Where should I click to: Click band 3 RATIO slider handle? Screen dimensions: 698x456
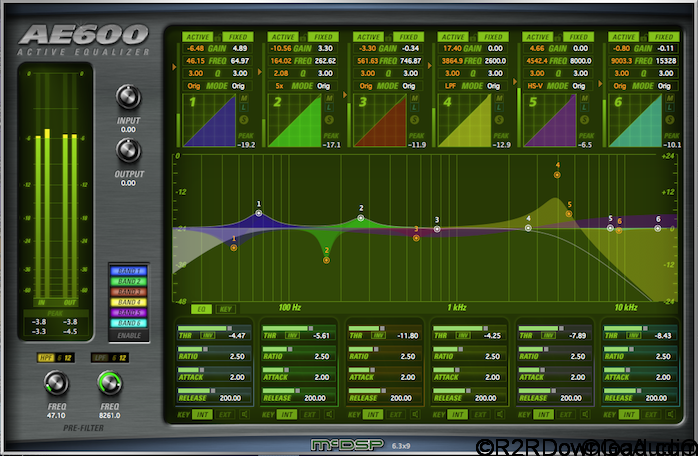pos(376,349)
